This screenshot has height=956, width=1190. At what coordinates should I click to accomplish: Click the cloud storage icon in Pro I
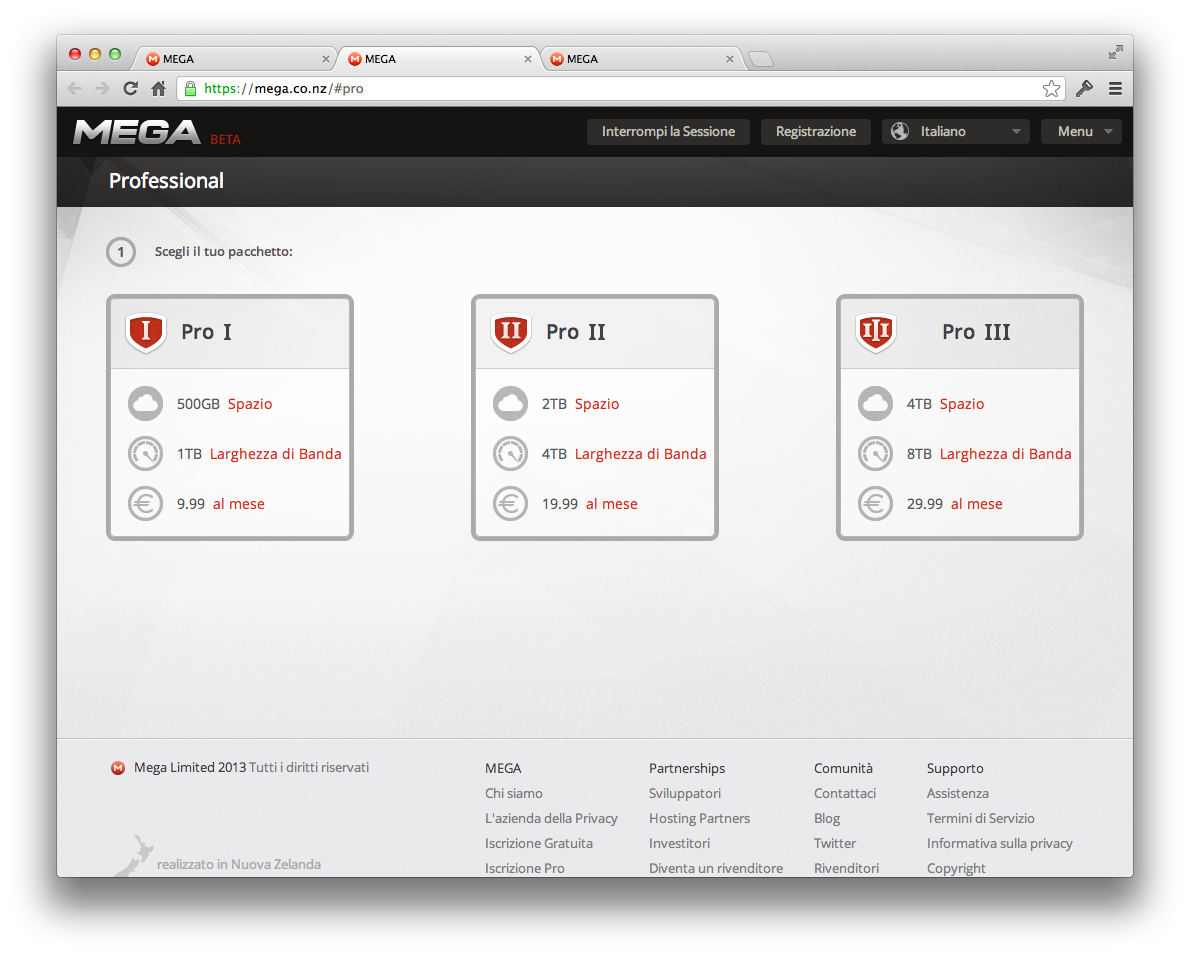146,404
